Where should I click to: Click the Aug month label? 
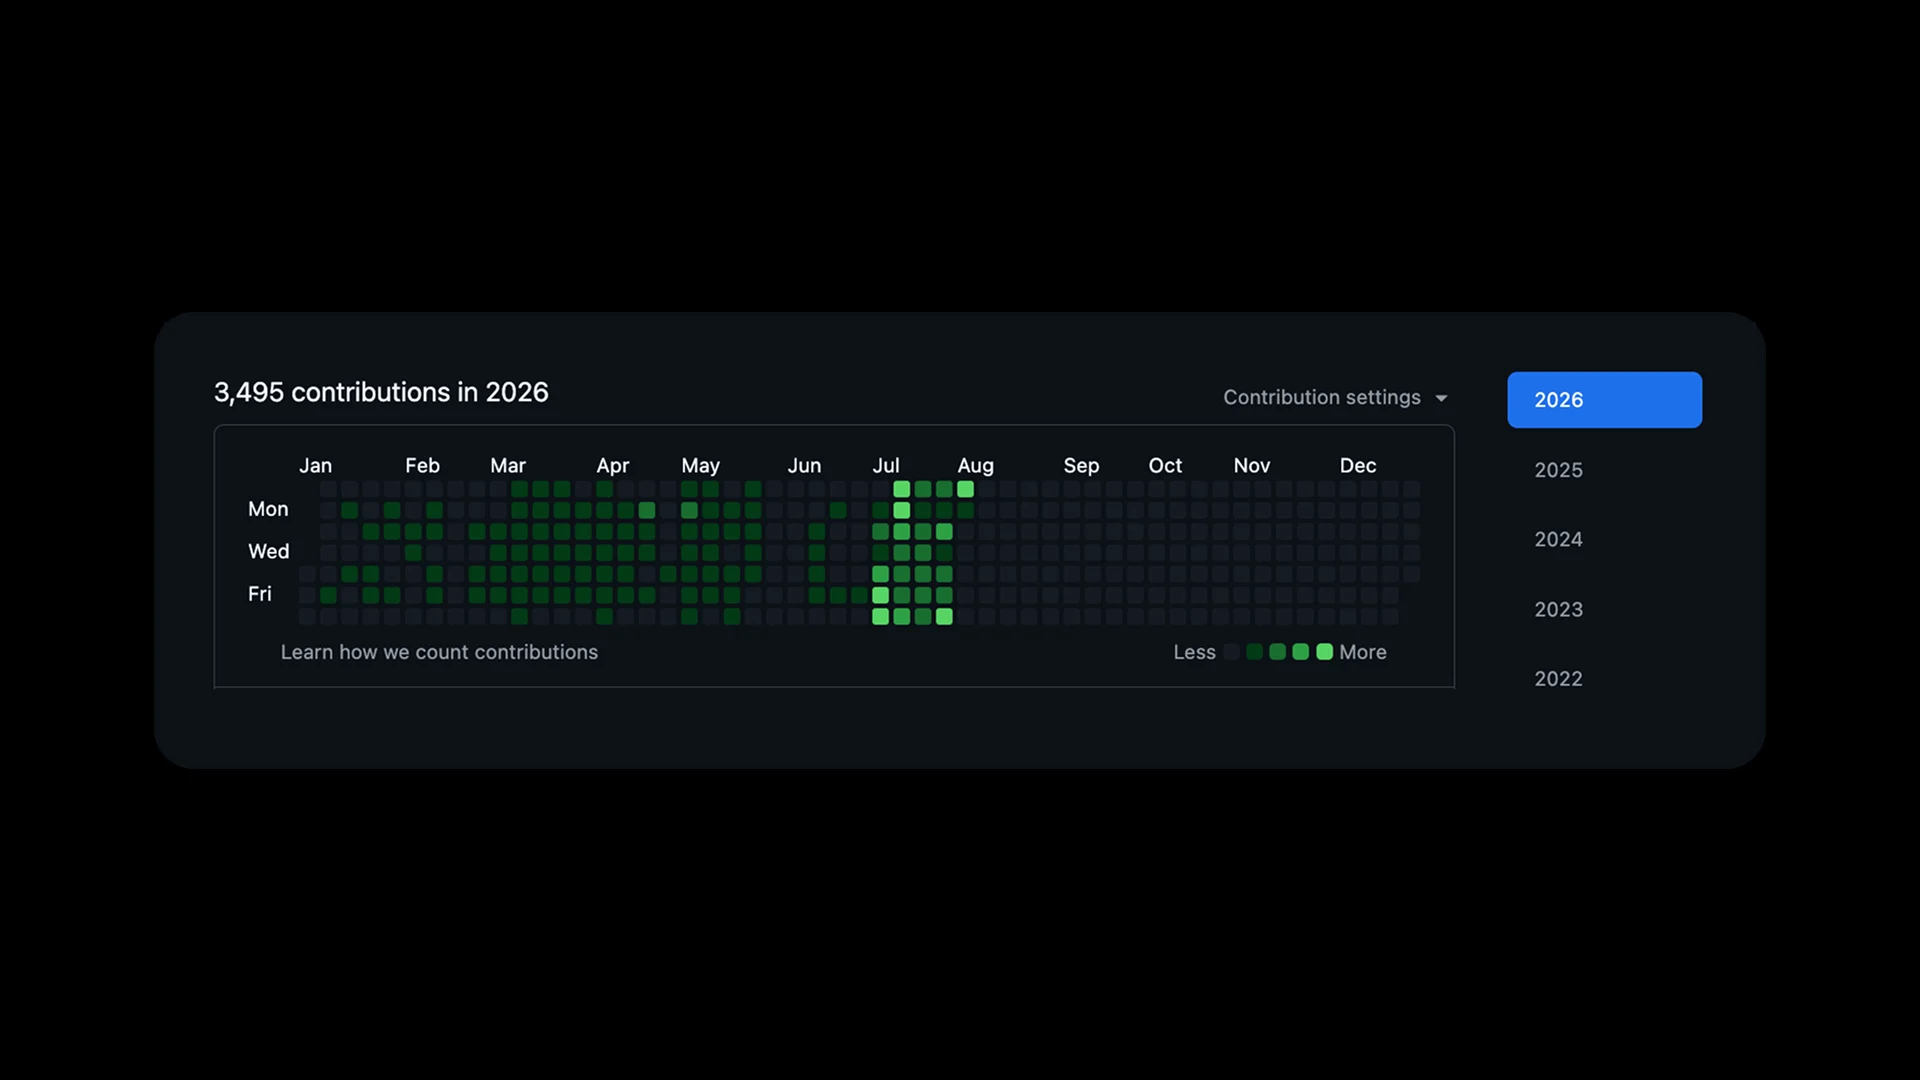pyautogui.click(x=975, y=465)
